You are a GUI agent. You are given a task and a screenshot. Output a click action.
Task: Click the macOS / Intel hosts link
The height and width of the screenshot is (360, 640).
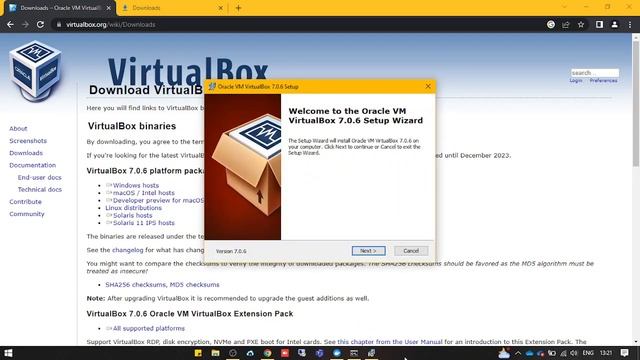143,193
